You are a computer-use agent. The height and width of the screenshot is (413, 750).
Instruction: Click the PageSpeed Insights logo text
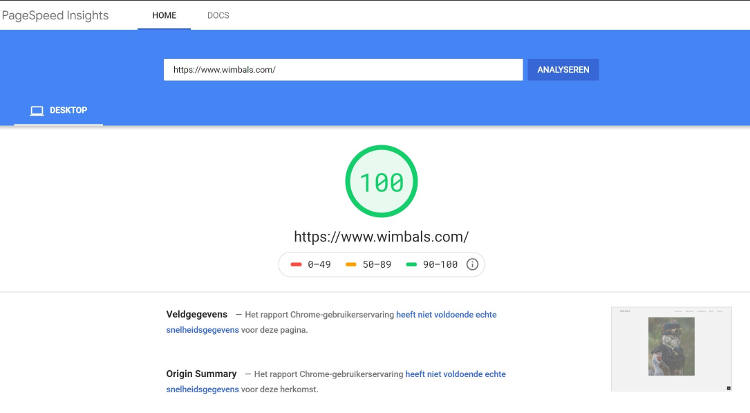coord(55,15)
